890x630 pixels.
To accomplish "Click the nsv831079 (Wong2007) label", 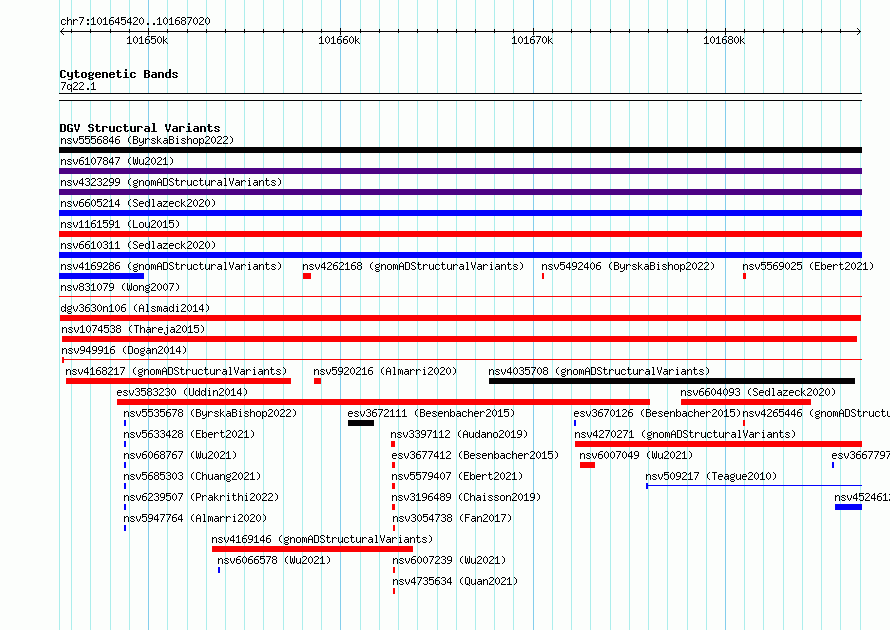I will click(x=120, y=287).
